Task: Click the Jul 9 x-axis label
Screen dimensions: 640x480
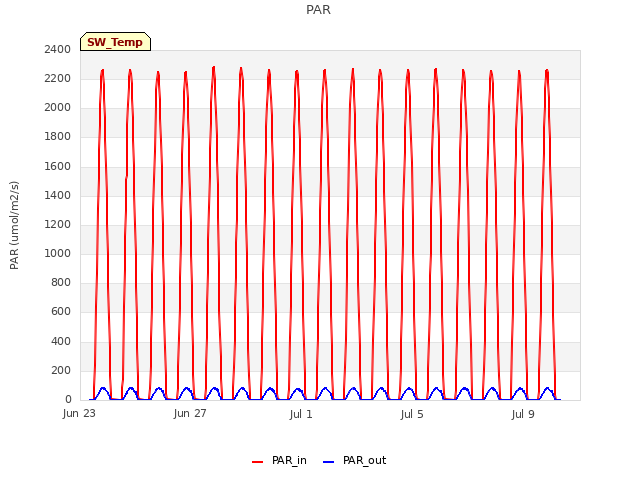Action: (523, 414)
